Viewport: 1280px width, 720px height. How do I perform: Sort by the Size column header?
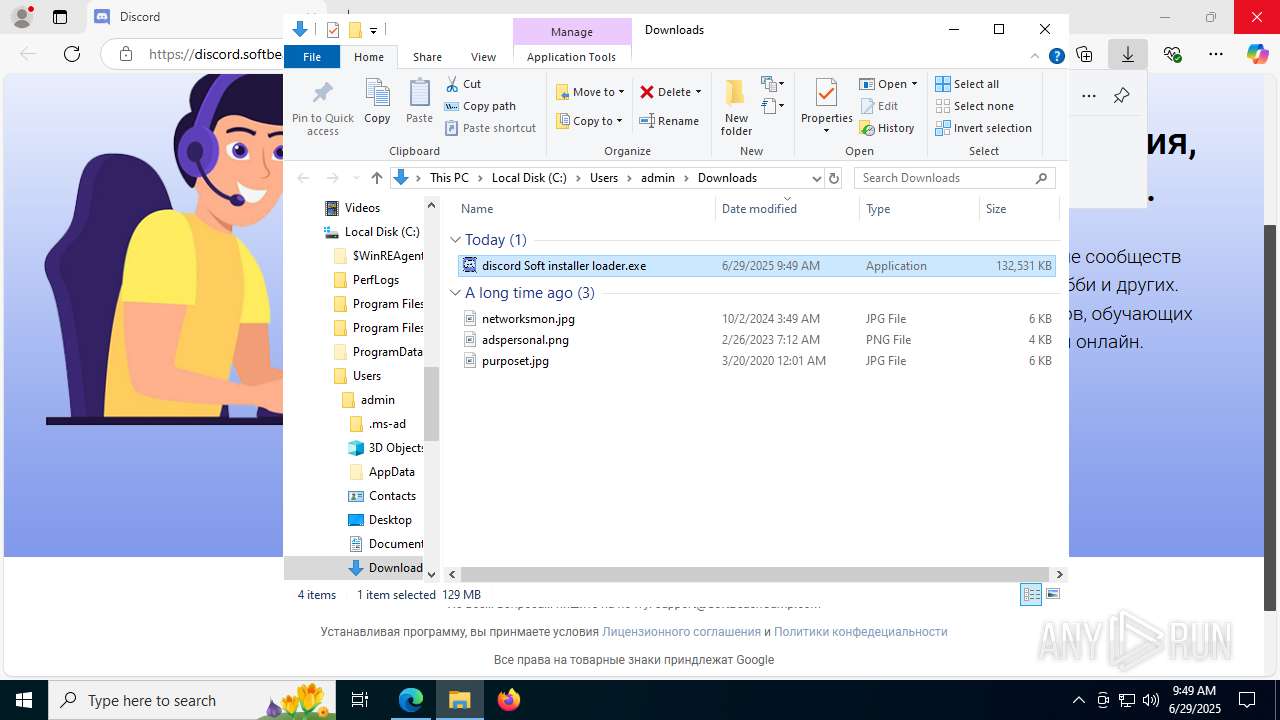(1018, 209)
